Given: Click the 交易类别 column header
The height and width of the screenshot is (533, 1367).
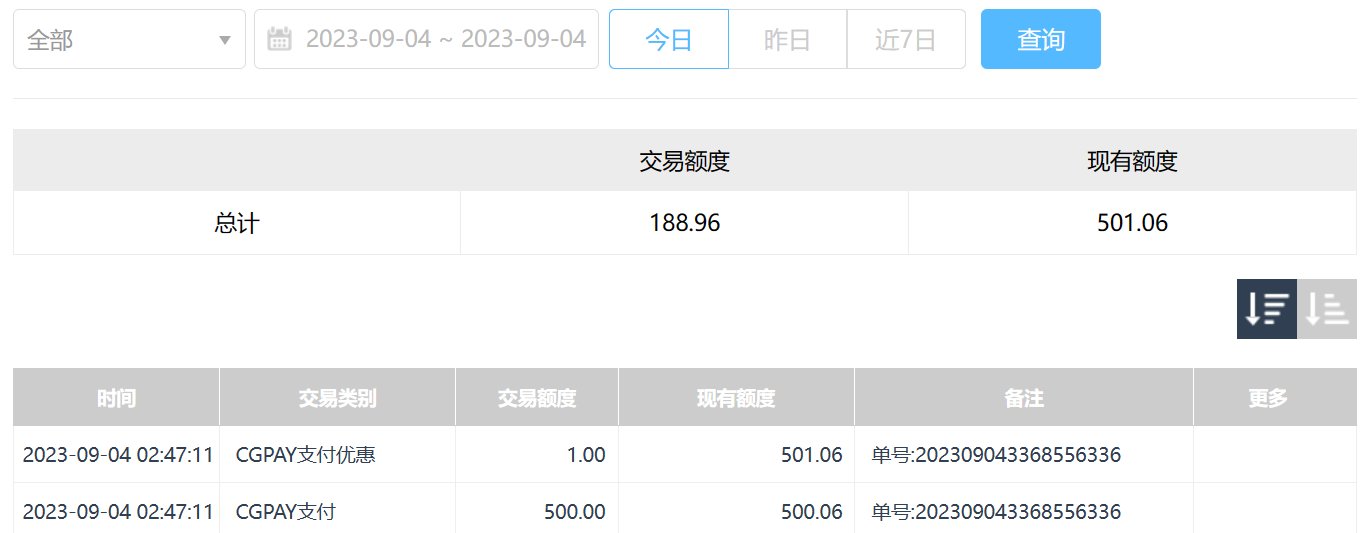Looking at the screenshot, I should 337,398.
